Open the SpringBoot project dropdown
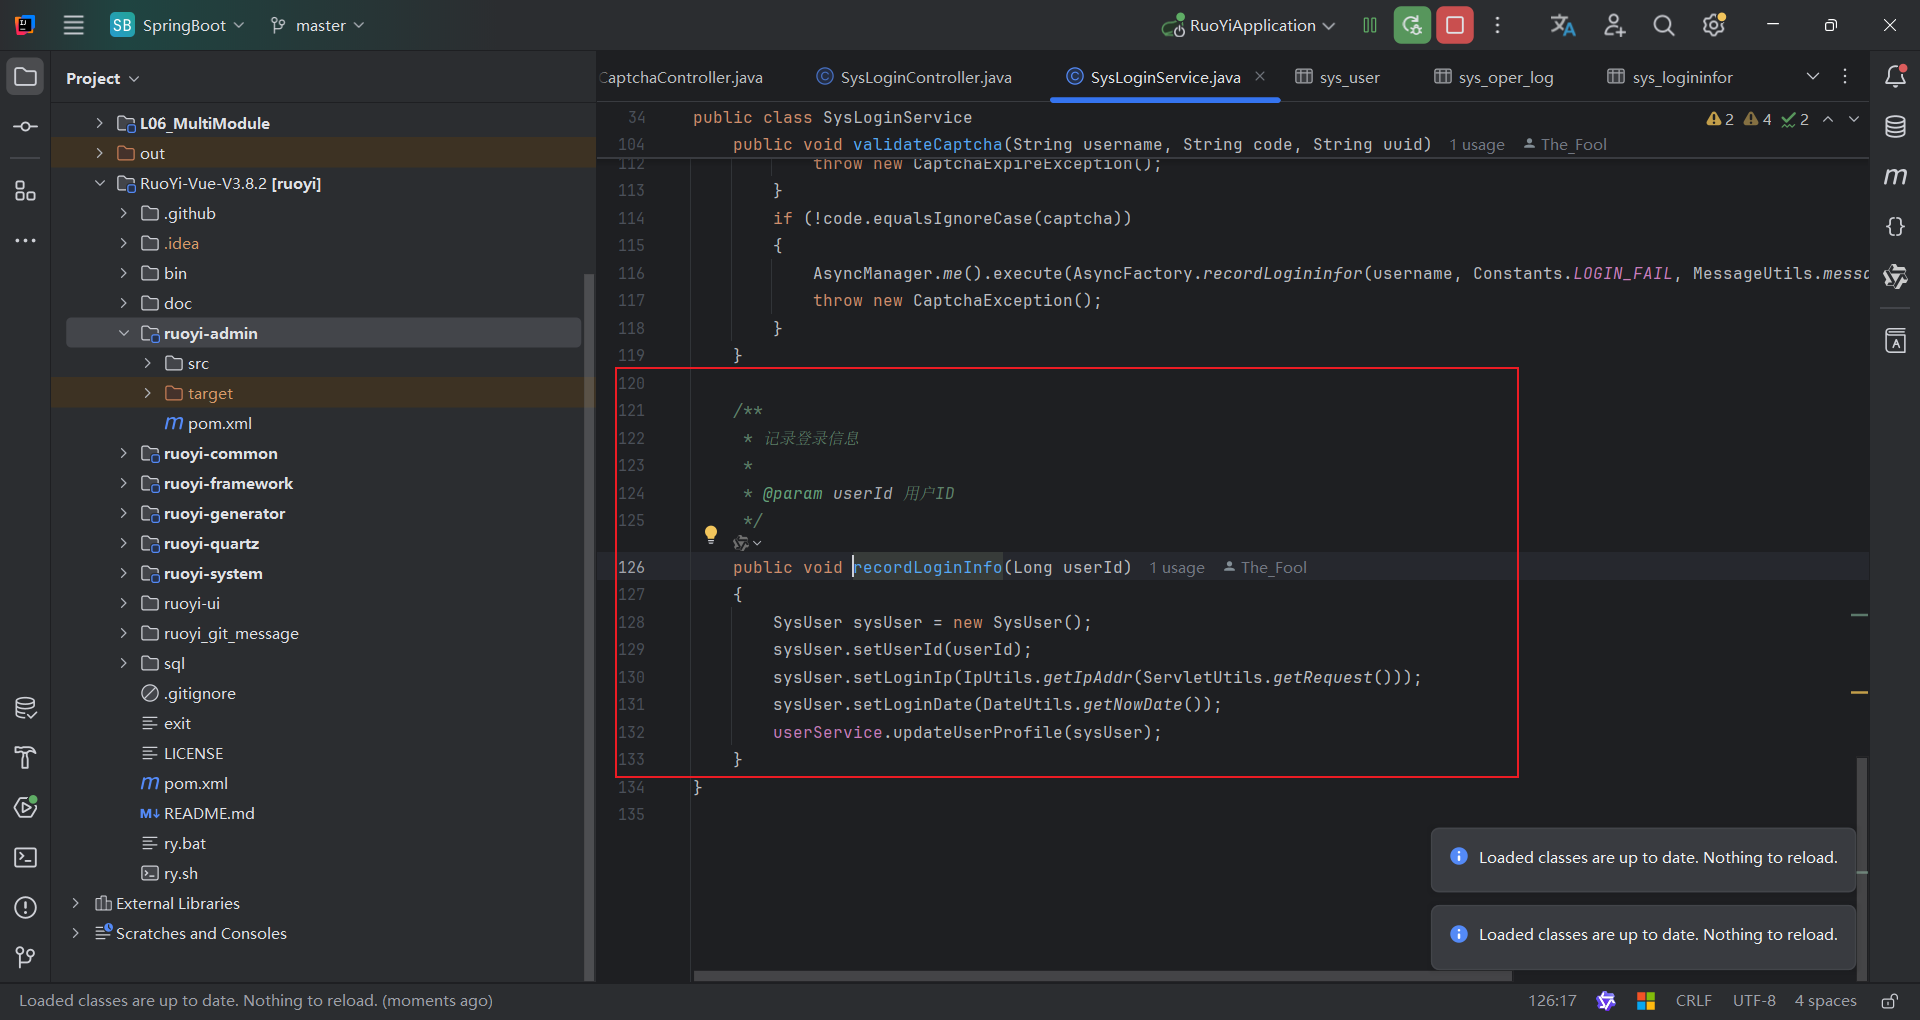The width and height of the screenshot is (1920, 1020). (x=177, y=25)
